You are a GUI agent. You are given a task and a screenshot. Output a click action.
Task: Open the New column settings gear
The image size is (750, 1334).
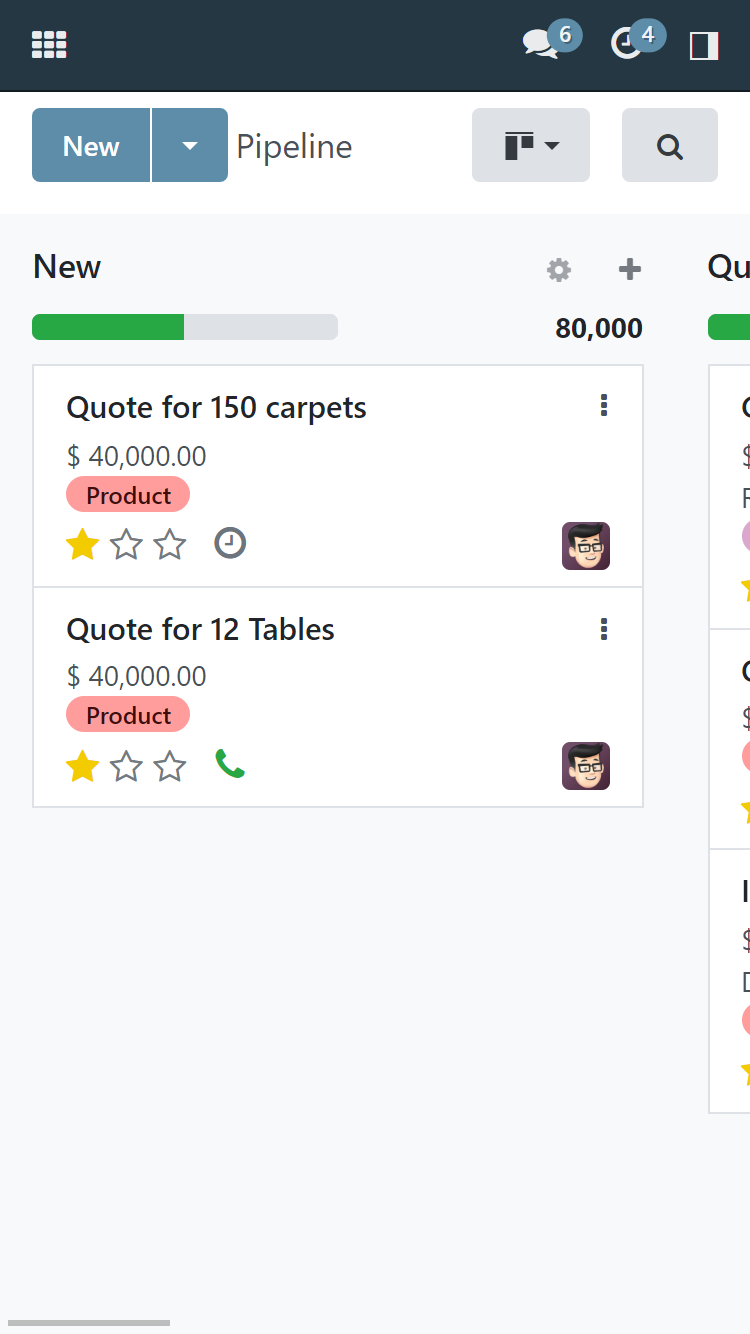coord(559,269)
